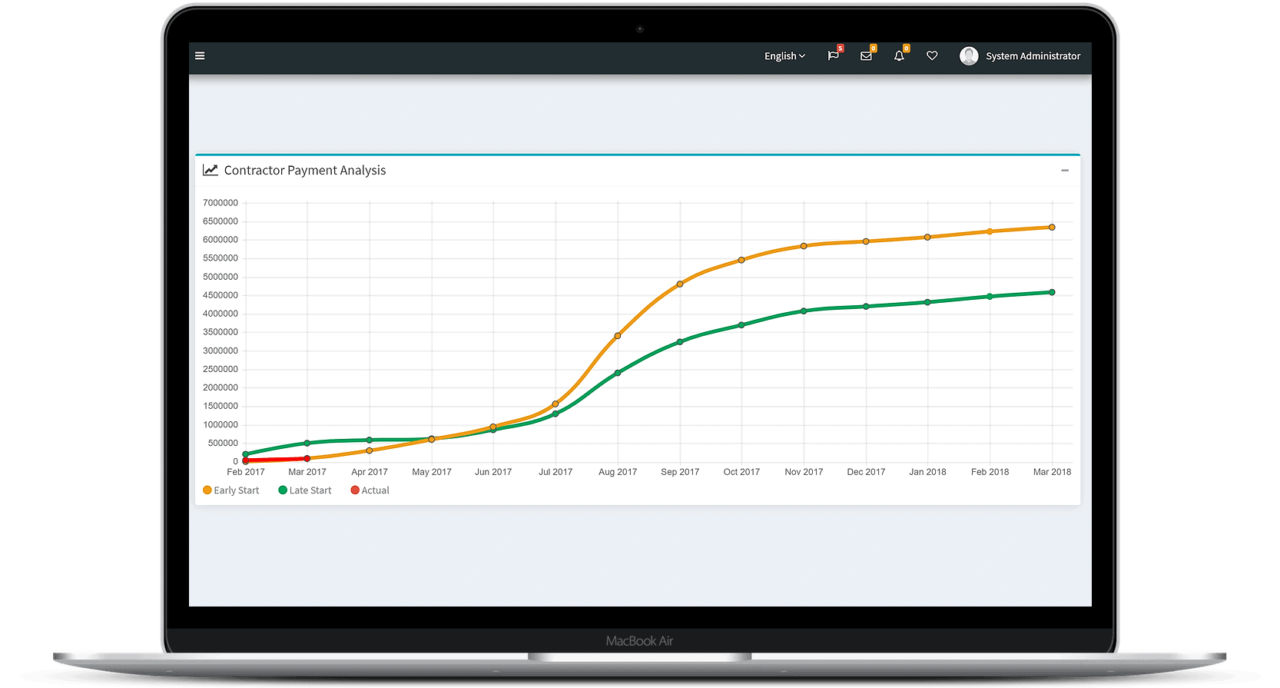Viewport: 1280px width, 688px height.
Task: Open the hamburger sidebar menu
Action: [x=200, y=56]
